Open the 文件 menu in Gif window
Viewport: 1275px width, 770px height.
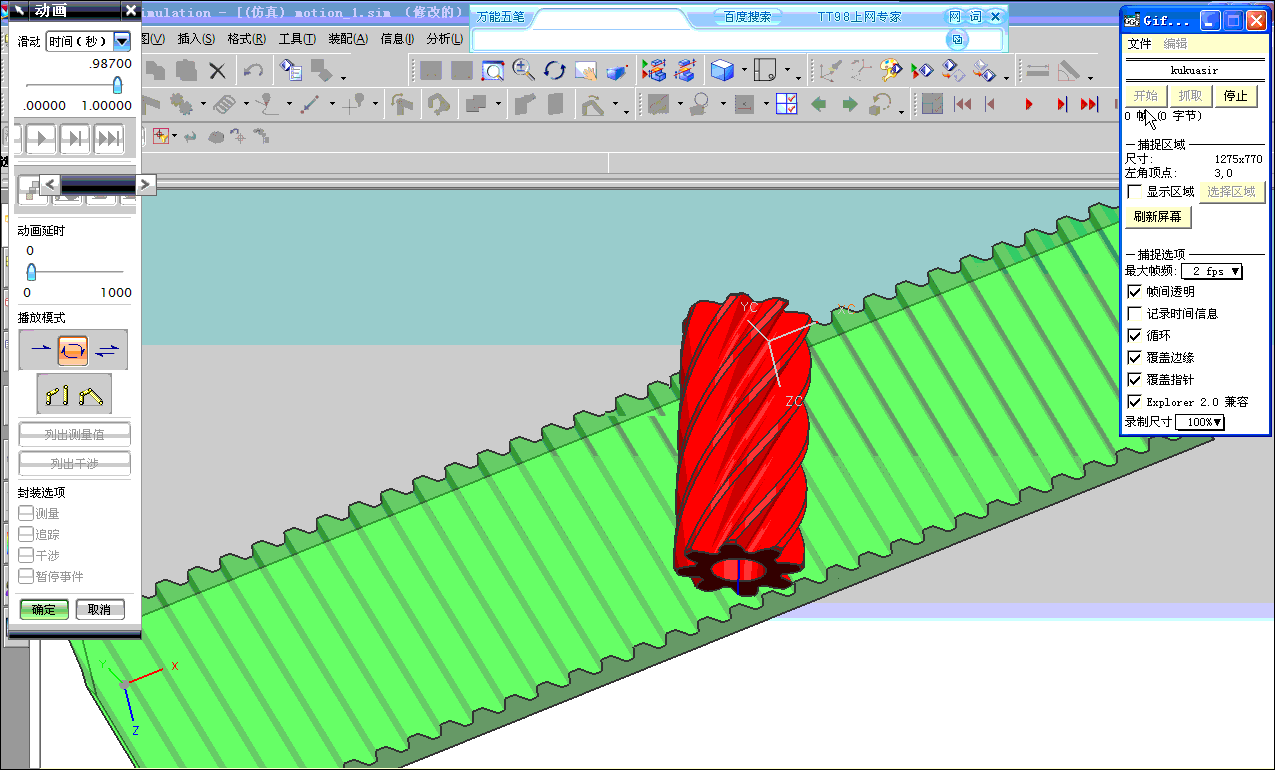(1140, 44)
